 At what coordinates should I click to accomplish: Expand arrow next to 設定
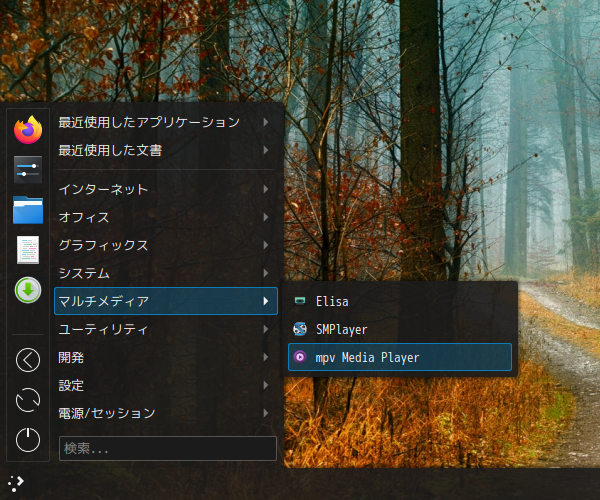pyautogui.click(x=266, y=385)
